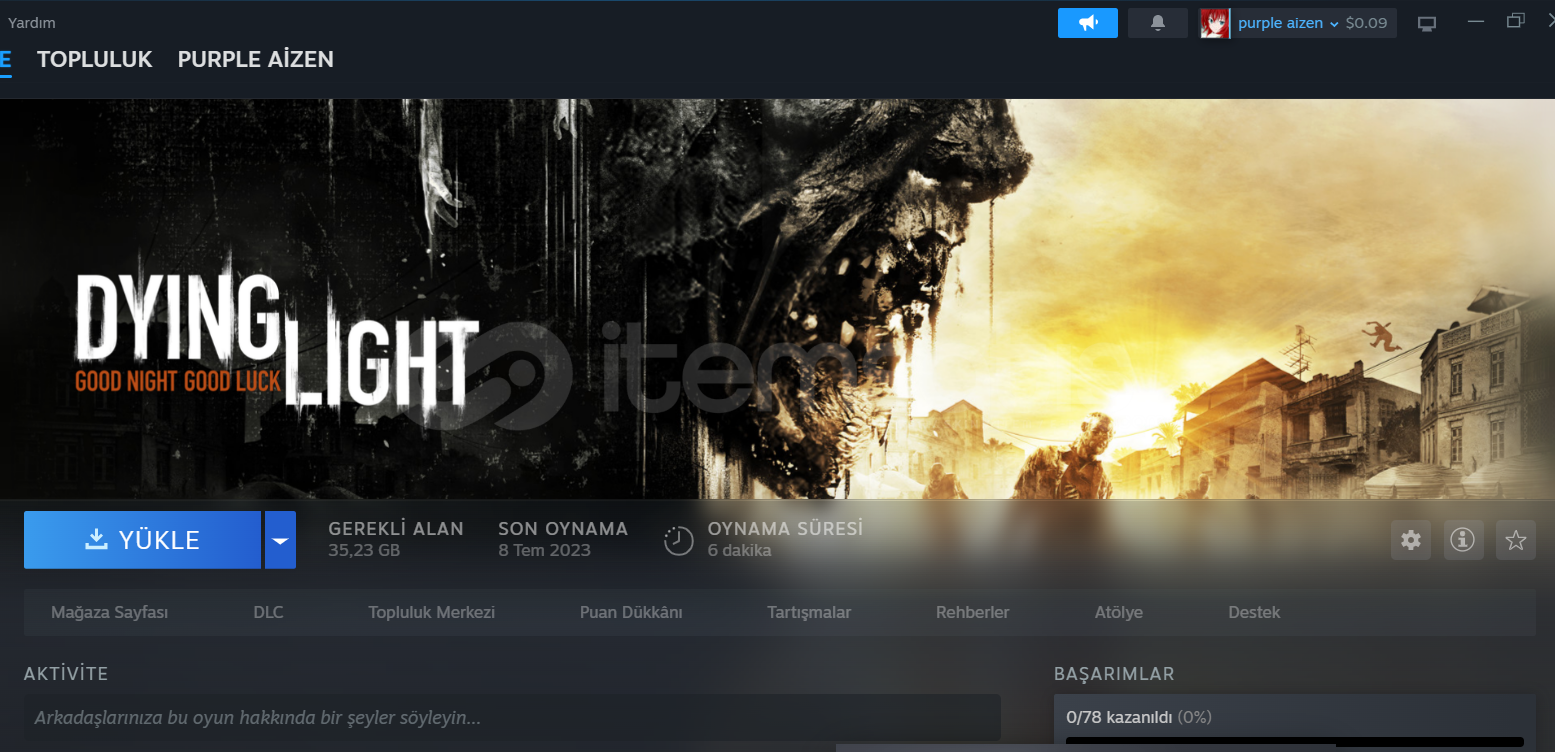Click the $0.09 wallet balance
The image size is (1555, 752).
[x=1366, y=23]
